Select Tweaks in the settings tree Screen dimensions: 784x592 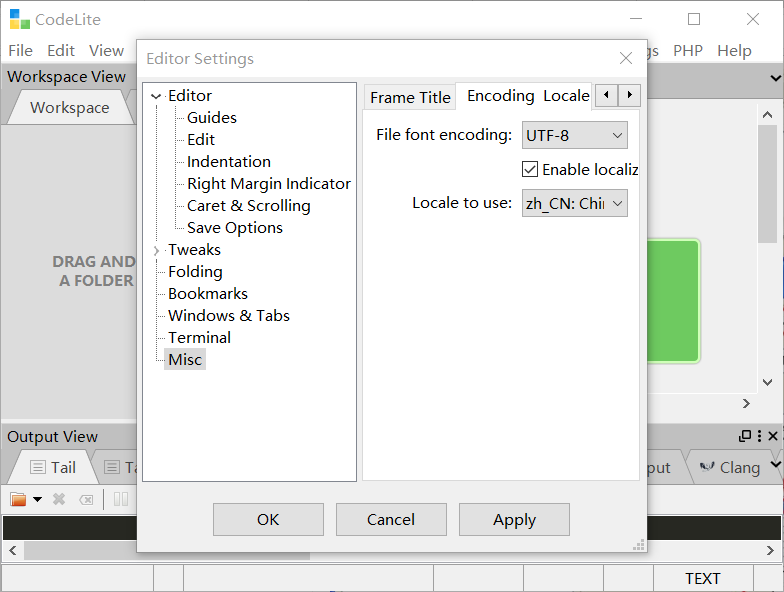tap(194, 250)
